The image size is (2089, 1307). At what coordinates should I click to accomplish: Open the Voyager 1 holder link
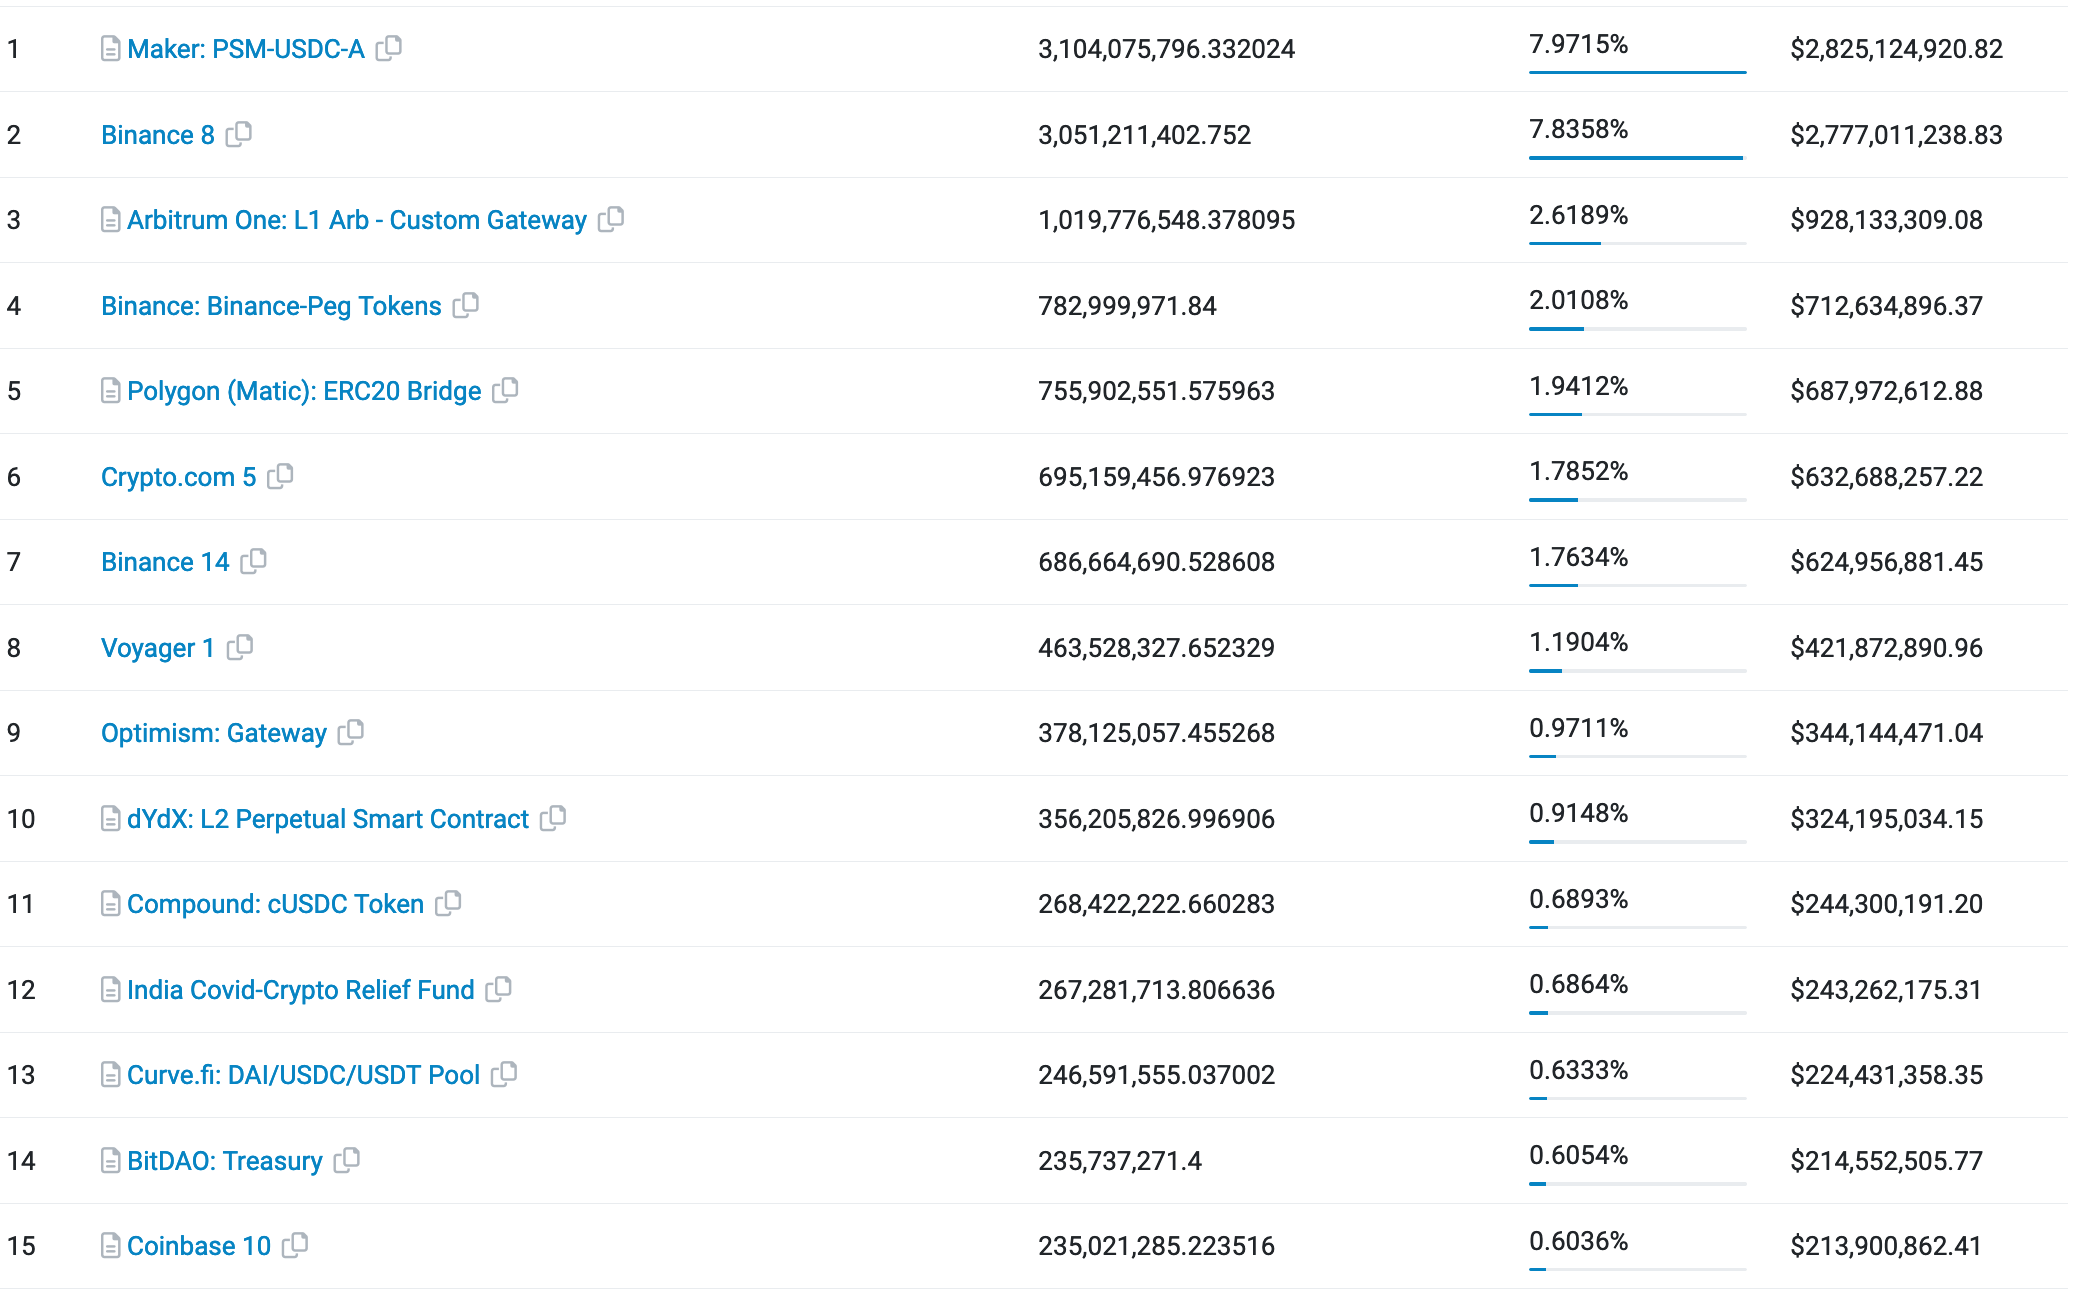click(x=158, y=648)
